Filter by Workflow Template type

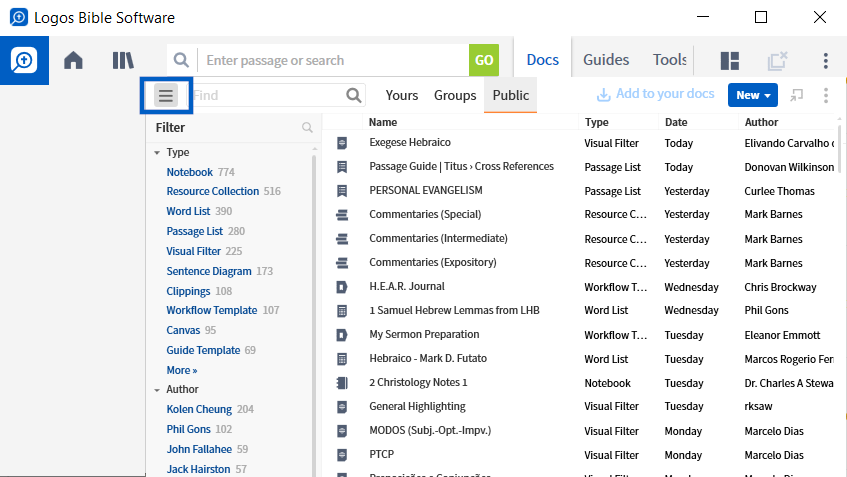212,310
